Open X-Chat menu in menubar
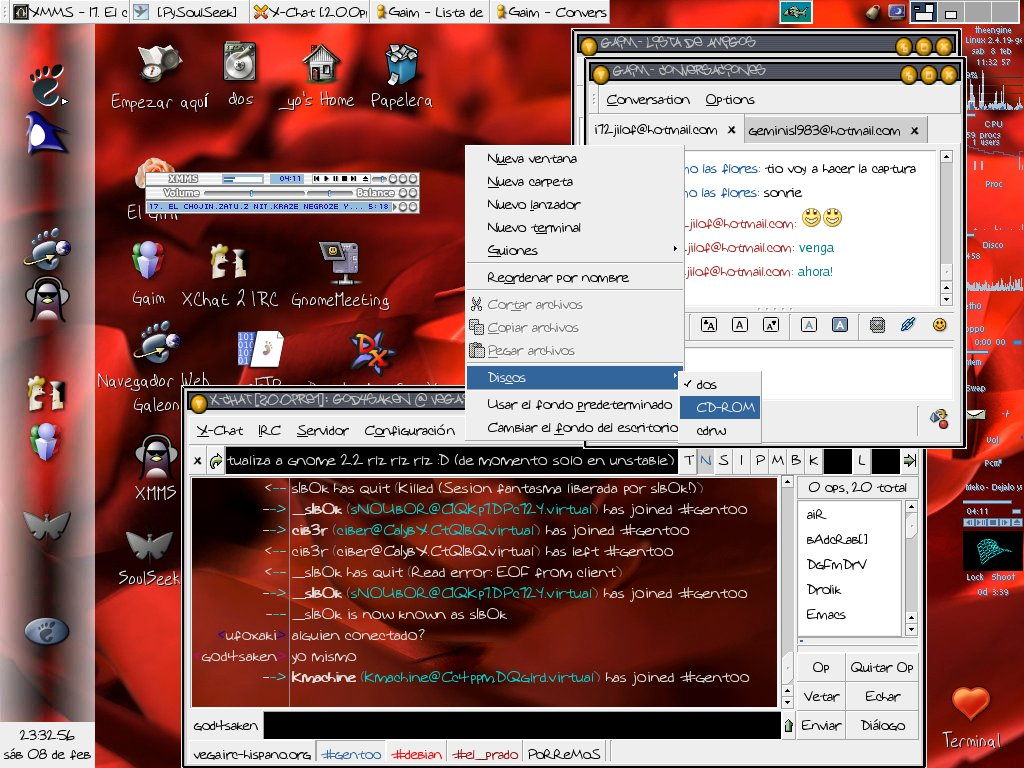Screen dimensions: 1024x768 point(219,430)
